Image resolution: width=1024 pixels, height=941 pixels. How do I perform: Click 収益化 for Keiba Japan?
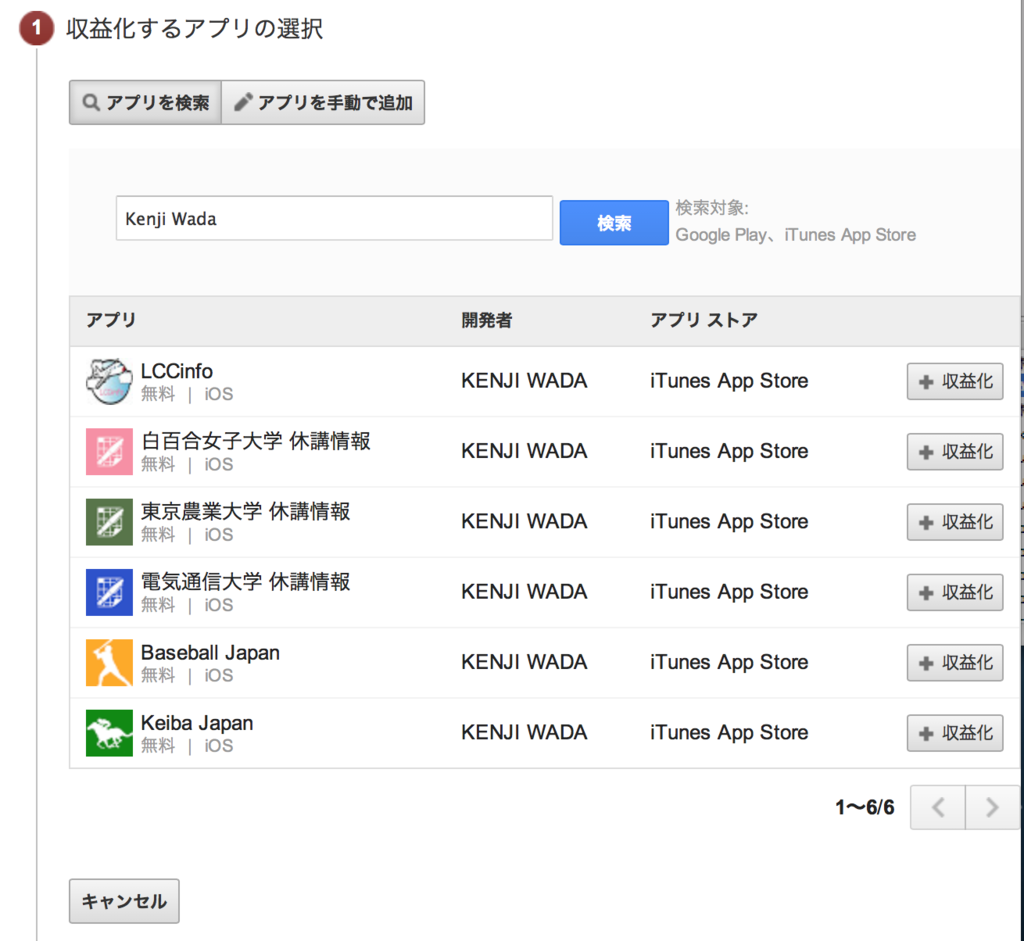(955, 733)
